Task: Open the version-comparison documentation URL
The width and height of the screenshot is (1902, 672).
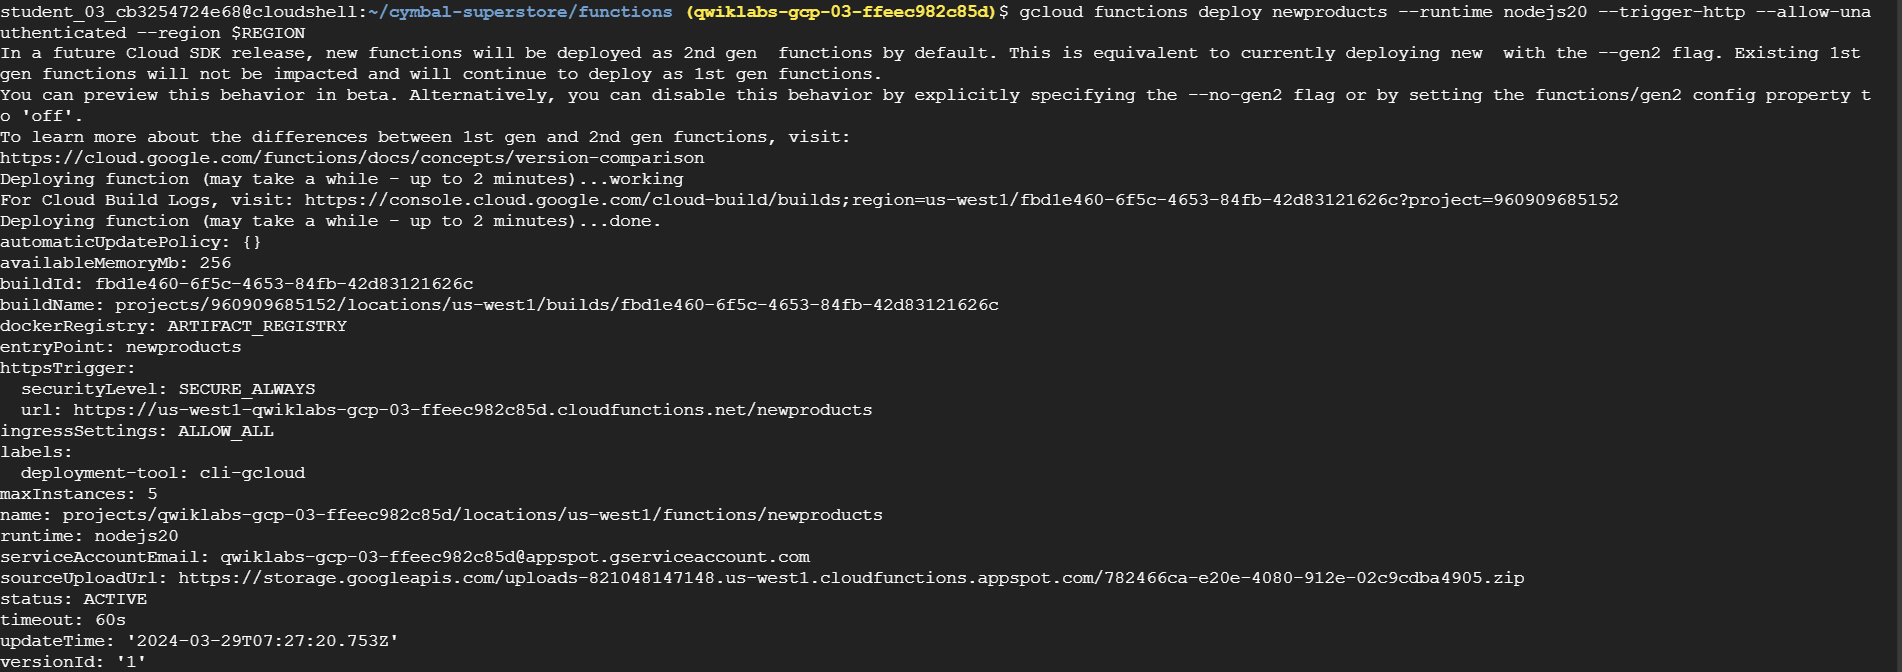Action: (x=352, y=158)
